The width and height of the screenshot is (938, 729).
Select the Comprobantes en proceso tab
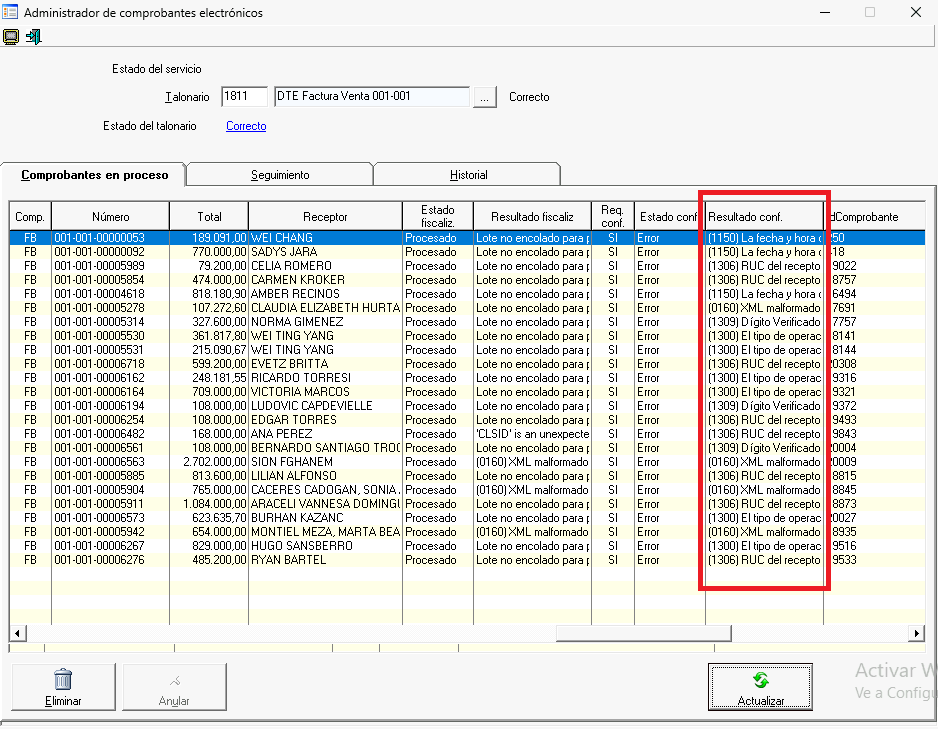[x=95, y=175]
